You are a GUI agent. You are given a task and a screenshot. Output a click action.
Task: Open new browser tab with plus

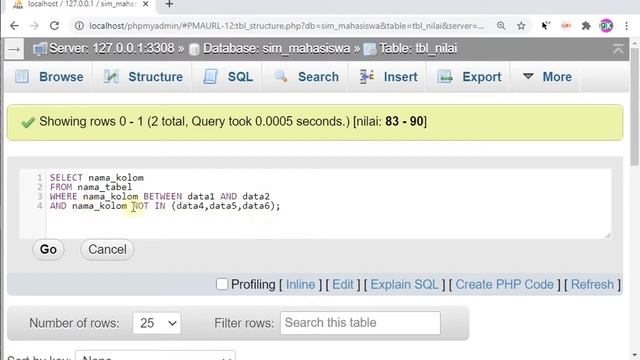(x=169, y=4)
